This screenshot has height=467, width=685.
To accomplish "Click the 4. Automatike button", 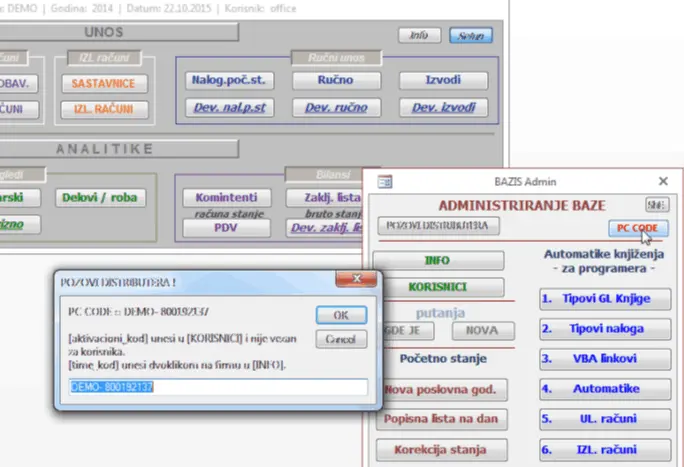I will [595, 390].
